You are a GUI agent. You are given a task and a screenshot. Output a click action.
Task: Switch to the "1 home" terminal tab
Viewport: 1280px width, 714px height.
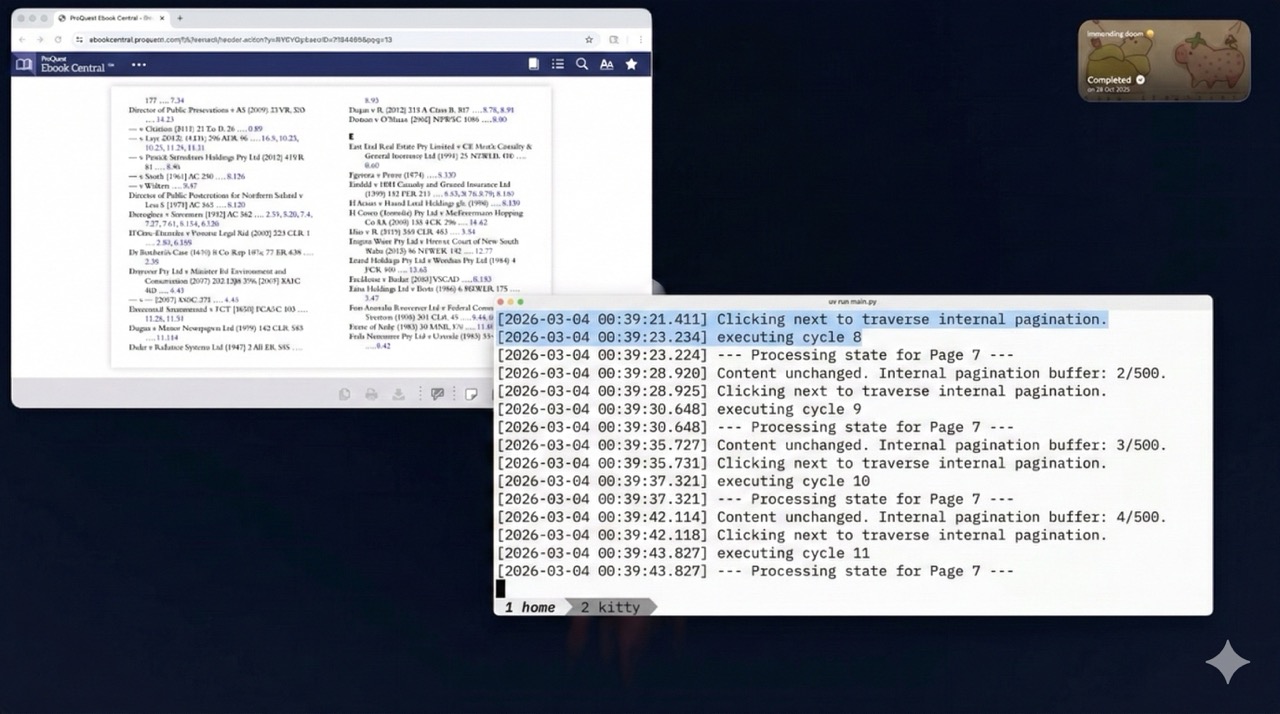(x=529, y=607)
